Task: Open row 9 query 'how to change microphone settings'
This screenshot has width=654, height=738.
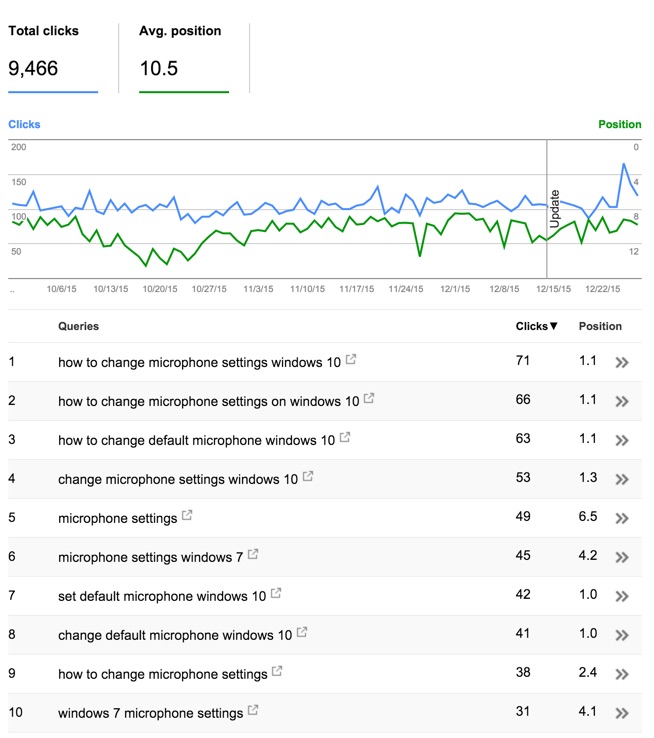Action: point(162,674)
